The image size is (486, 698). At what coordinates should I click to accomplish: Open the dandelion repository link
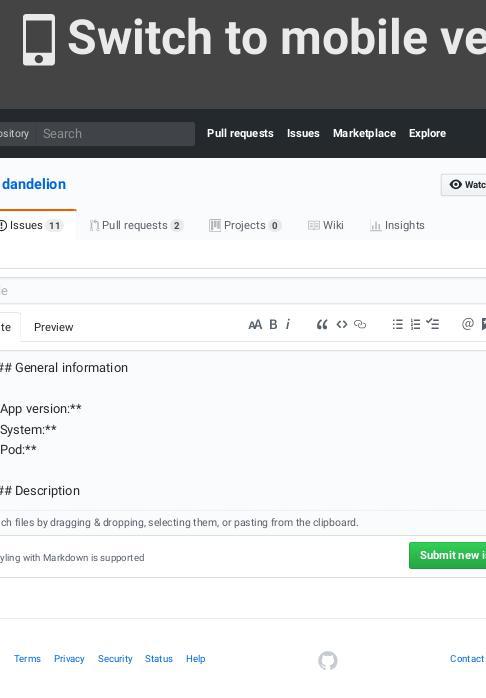click(34, 184)
